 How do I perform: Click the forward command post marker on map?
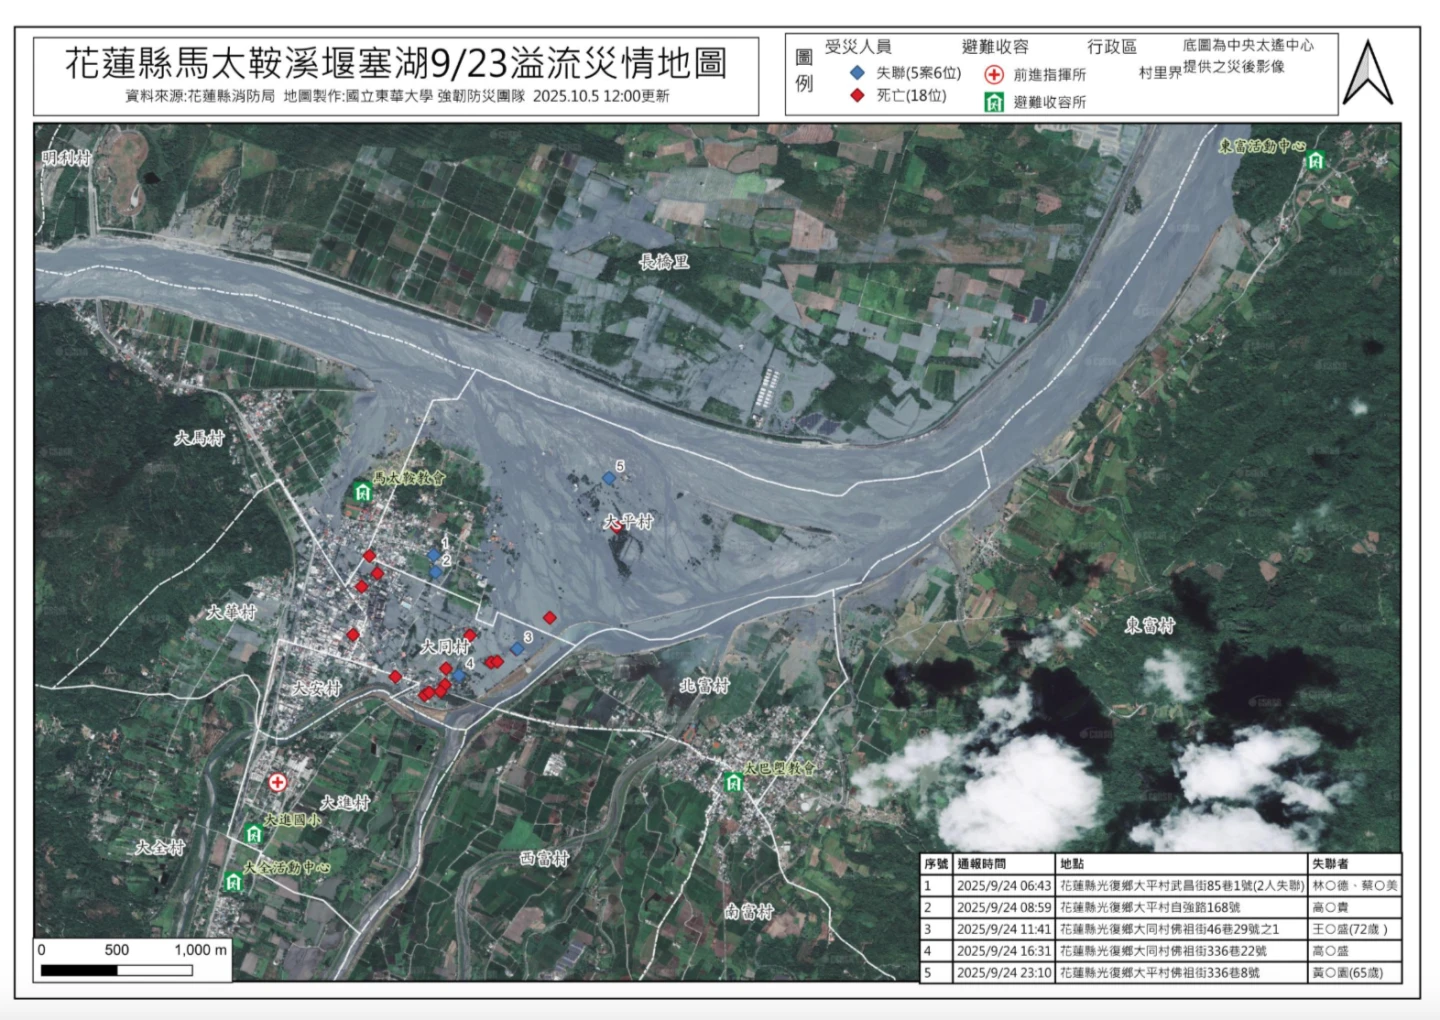click(x=277, y=782)
